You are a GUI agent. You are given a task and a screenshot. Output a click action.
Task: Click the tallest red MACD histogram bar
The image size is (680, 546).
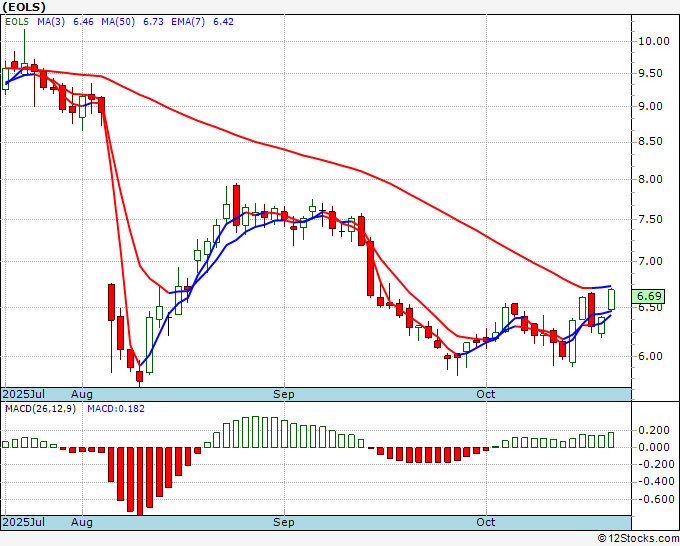(140, 481)
